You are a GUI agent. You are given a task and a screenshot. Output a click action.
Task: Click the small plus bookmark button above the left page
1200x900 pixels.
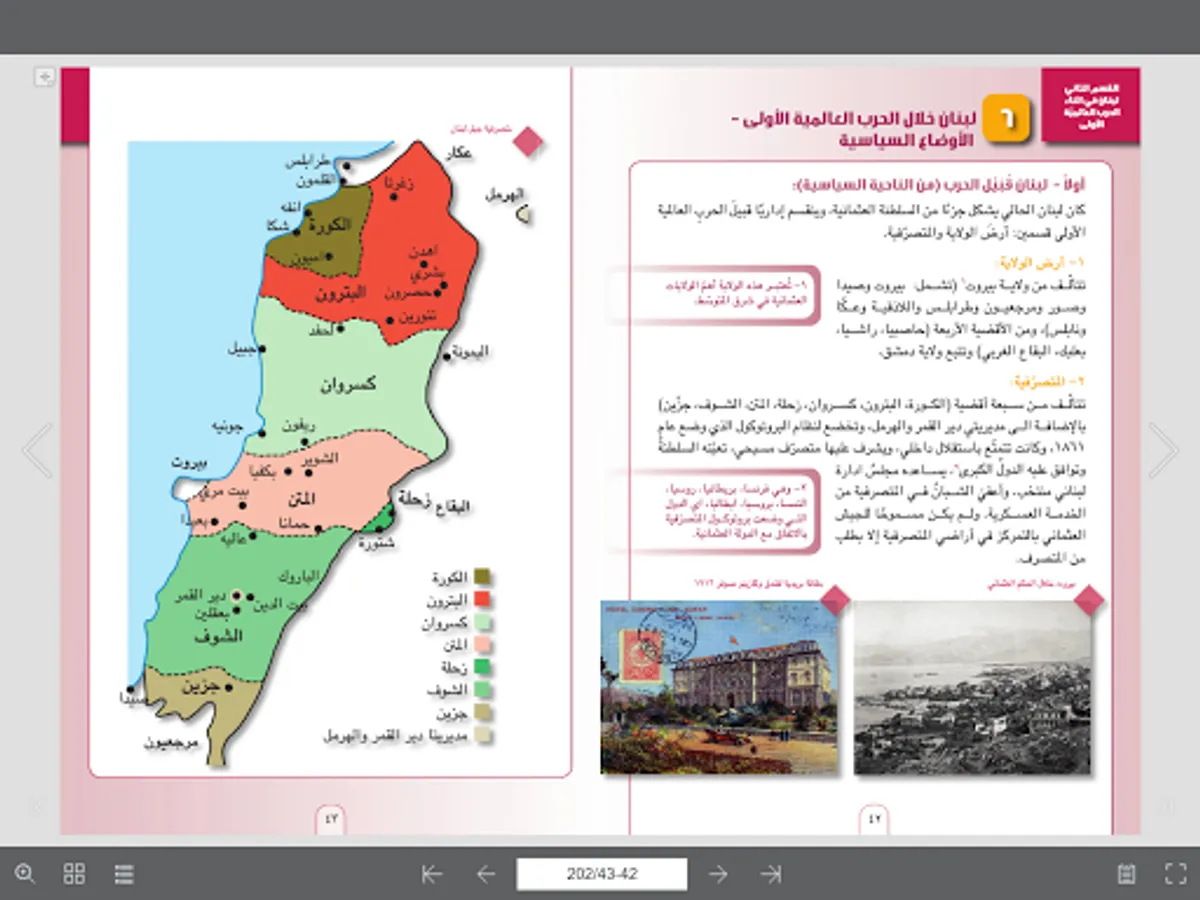pos(44,77)
